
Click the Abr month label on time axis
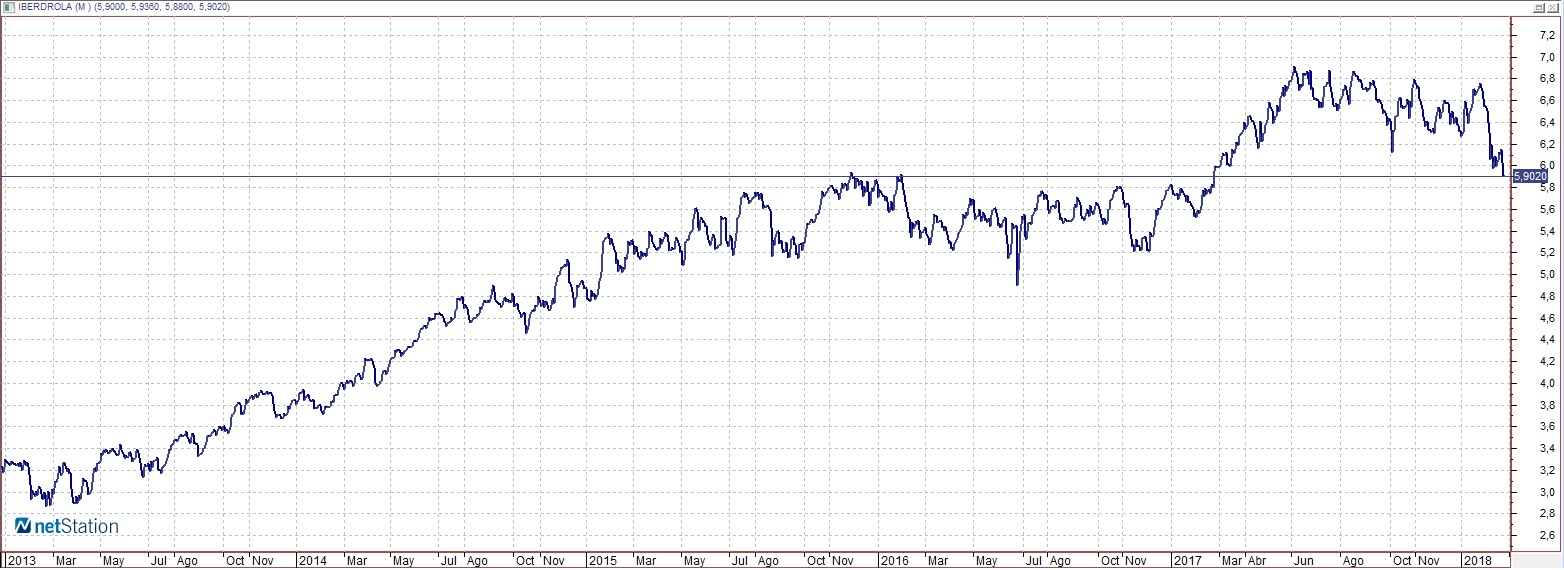pyautogui.click(x=1258, y=561)
